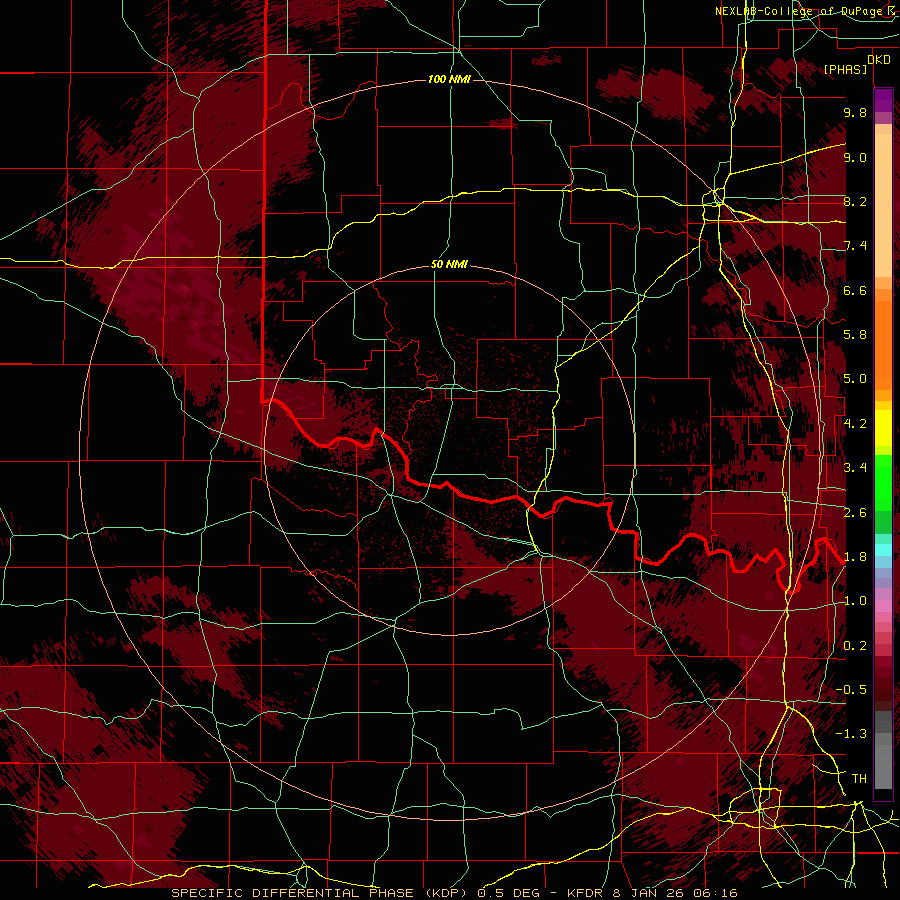The width and height of the screenshot is (900, 900).
Task: Click the cyan segment beside 1.8
Action: tap(883, 550)
